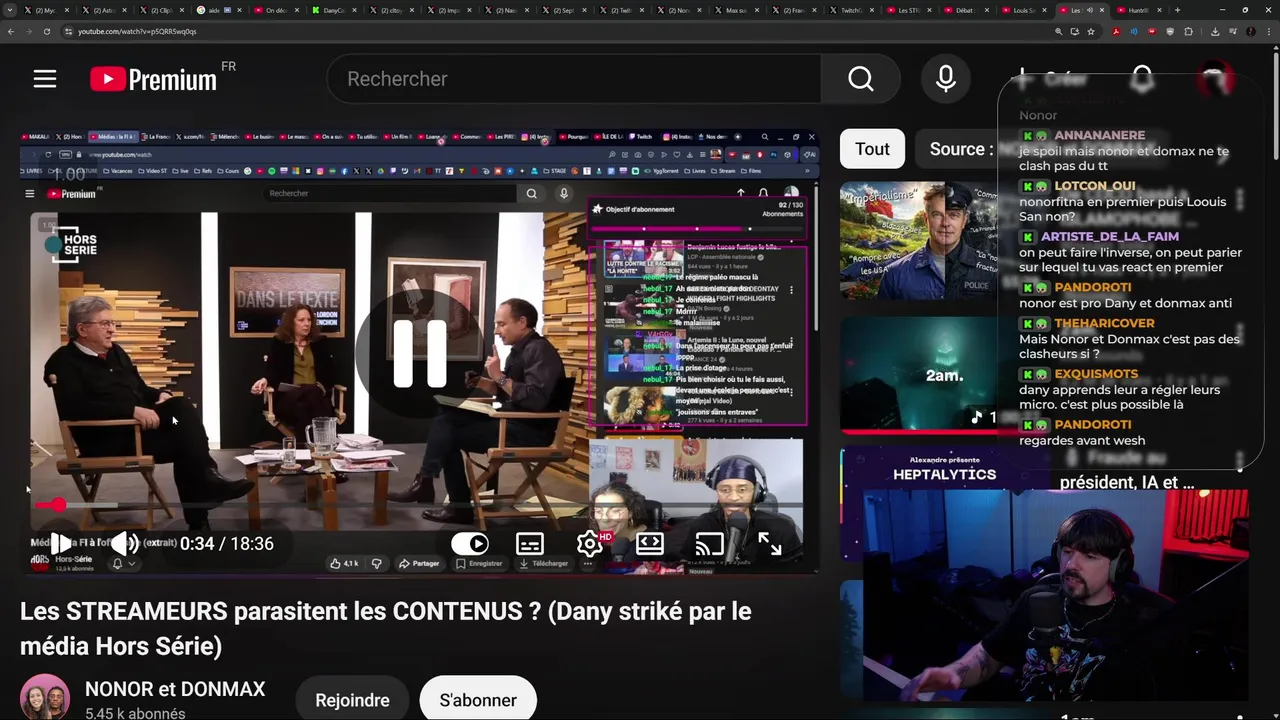Reload the page in the browser toolbar
Screen dimensions: 1280x720
point(46,31)
